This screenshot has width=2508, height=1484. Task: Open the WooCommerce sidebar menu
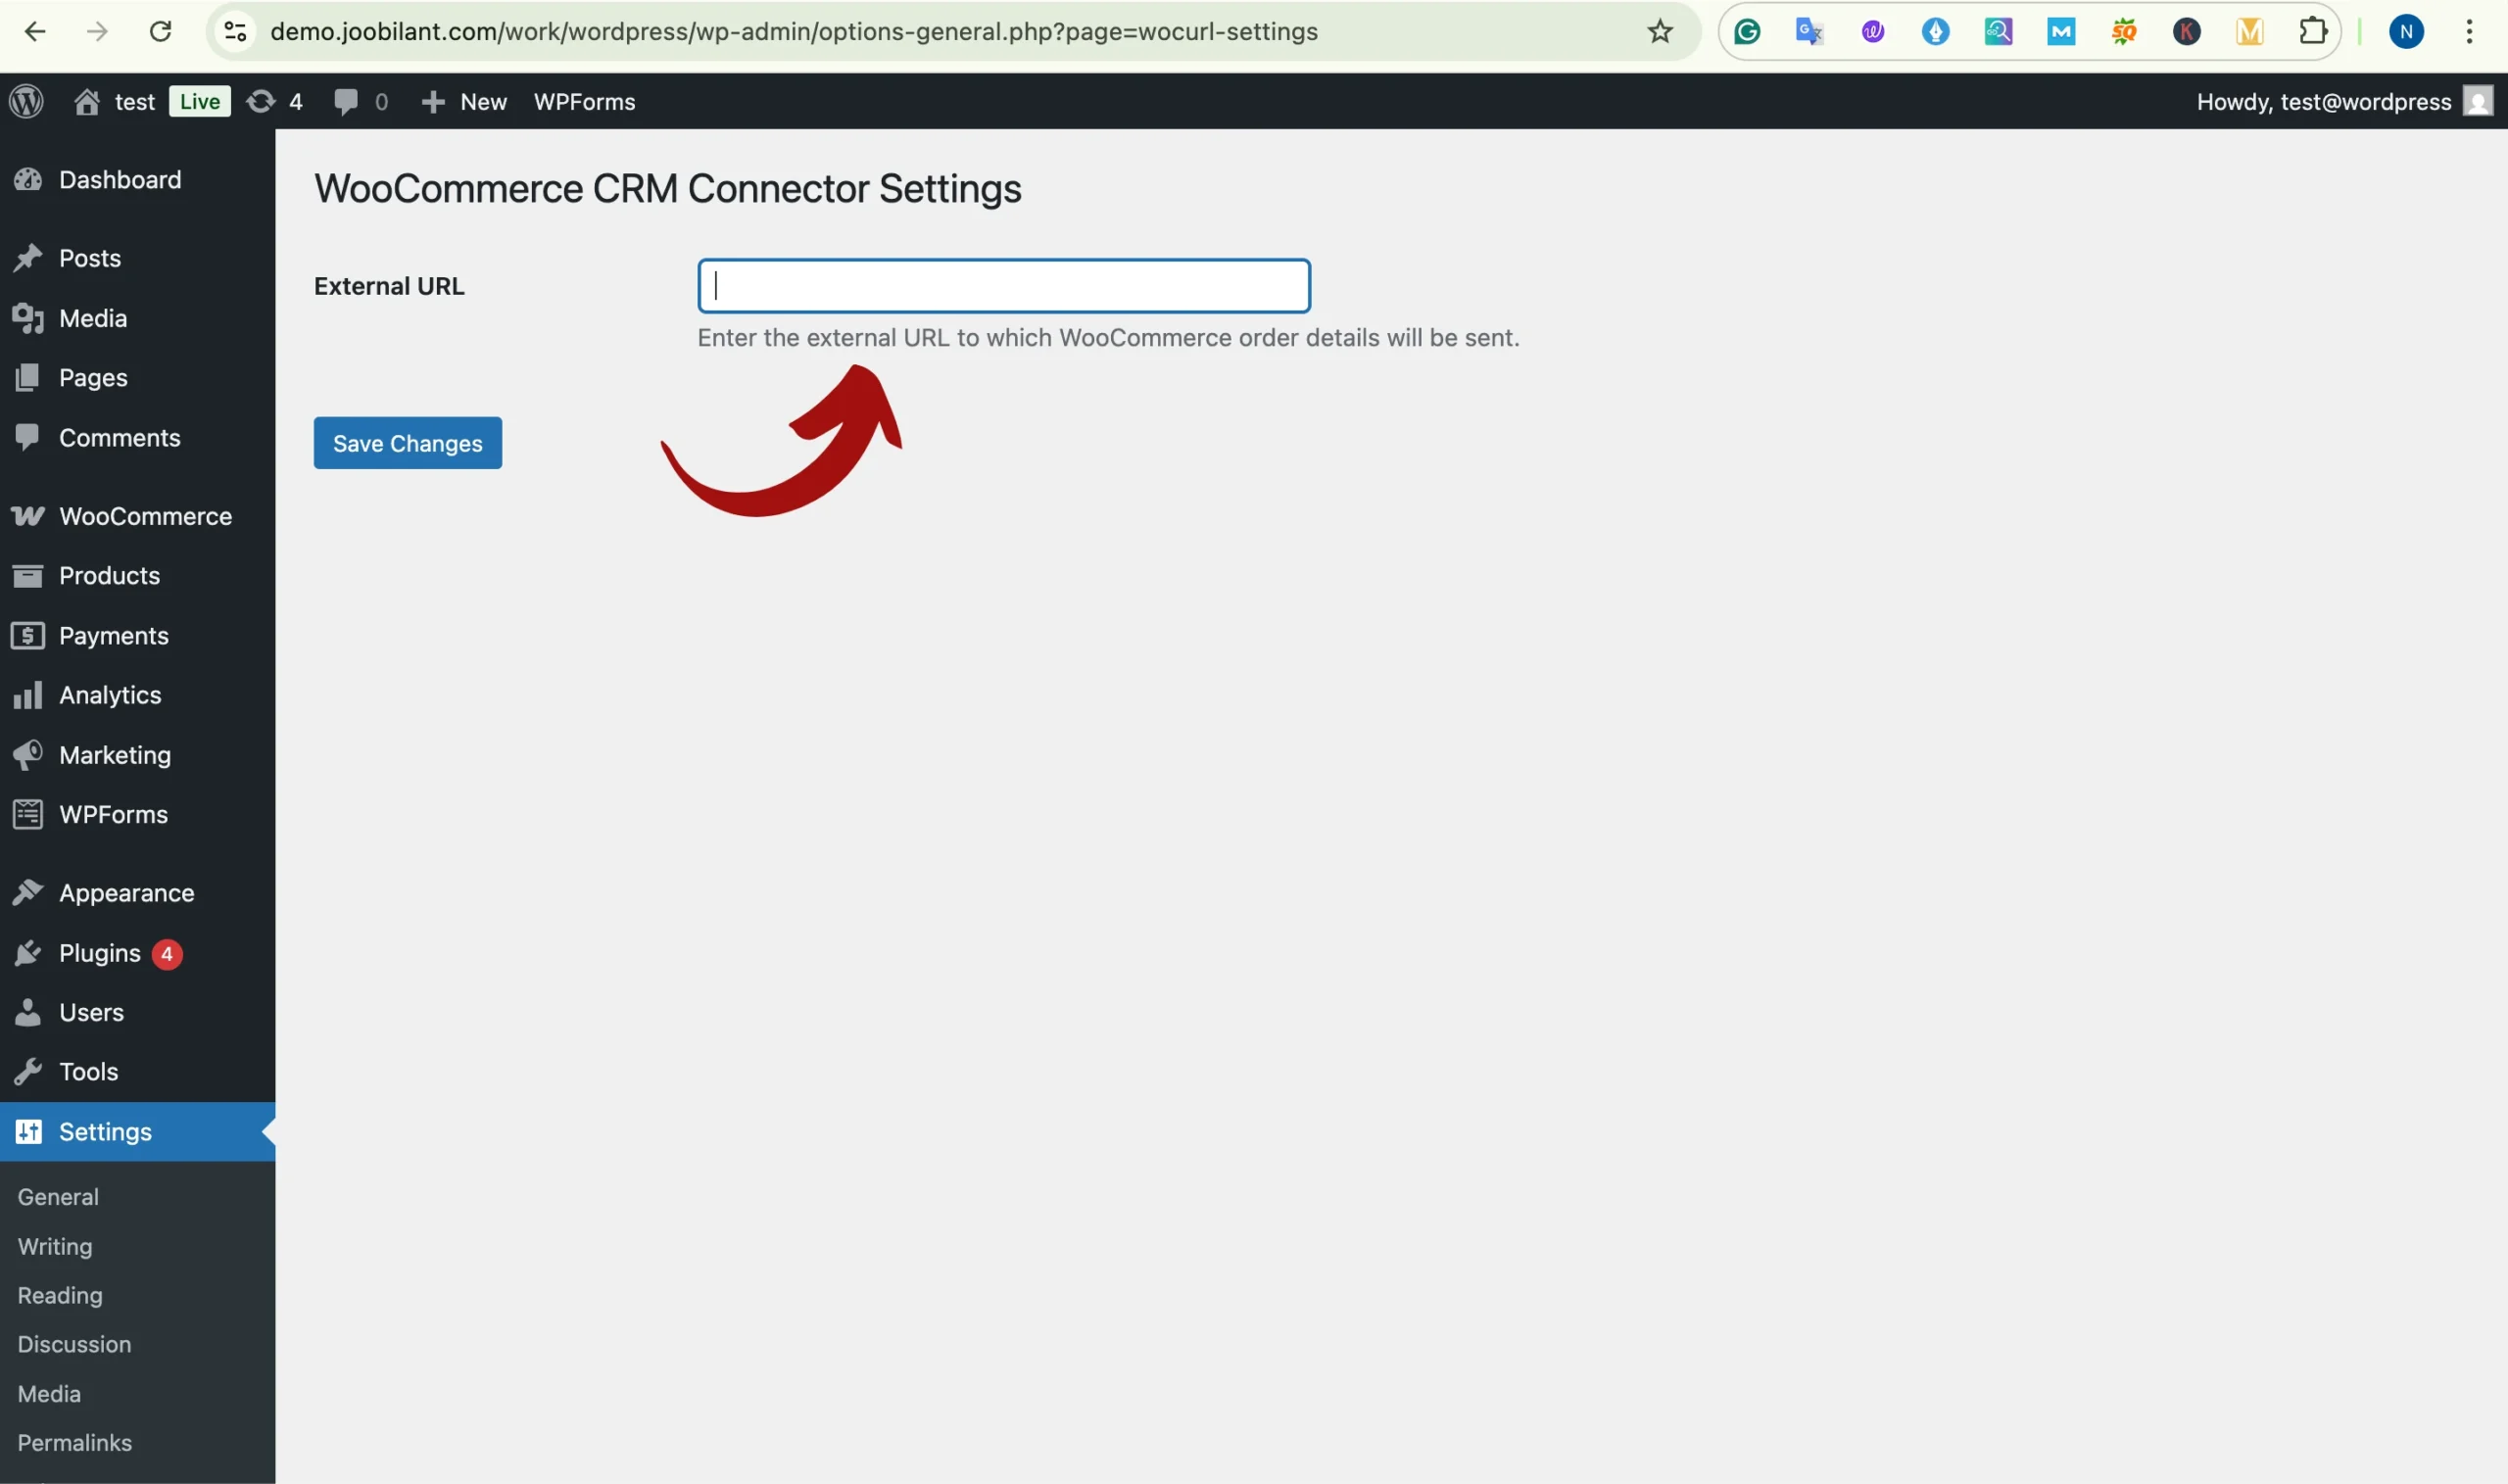pyautogui.click(x=145, y=516)
